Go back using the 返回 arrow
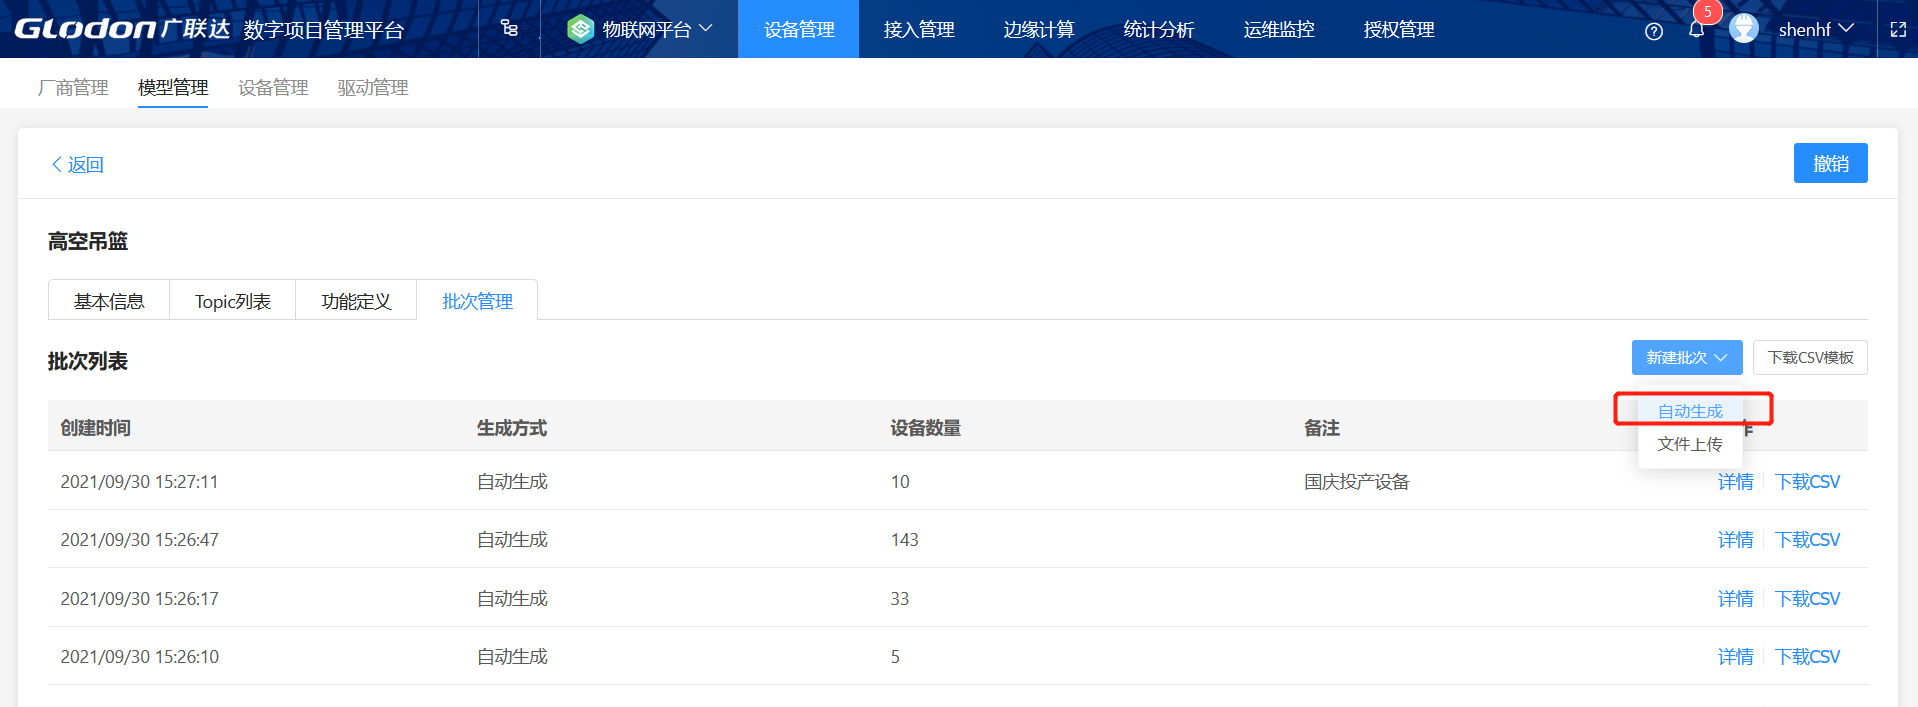Image resolution: width=1918 pixels, height=707 pixels. pyautogui.click(x=77, y=164)
